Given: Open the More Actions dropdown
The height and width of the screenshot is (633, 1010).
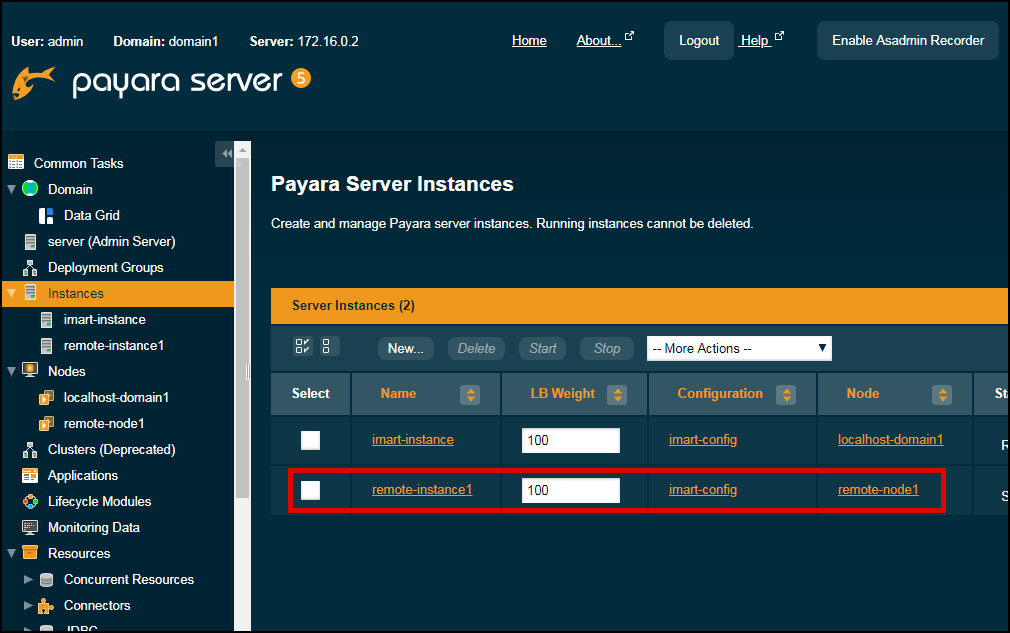Looking at the screenshot, I should tap(739, 348).
